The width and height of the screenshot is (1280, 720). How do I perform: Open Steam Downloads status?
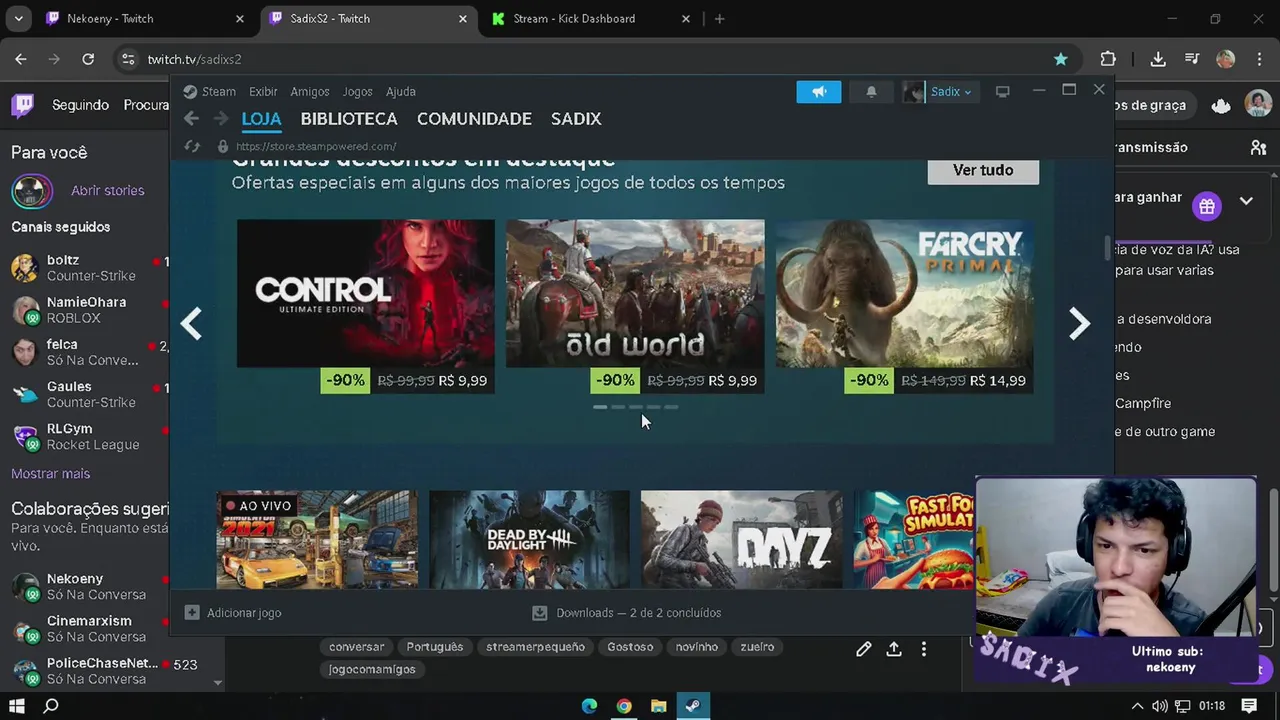click(x=627, y=613)
